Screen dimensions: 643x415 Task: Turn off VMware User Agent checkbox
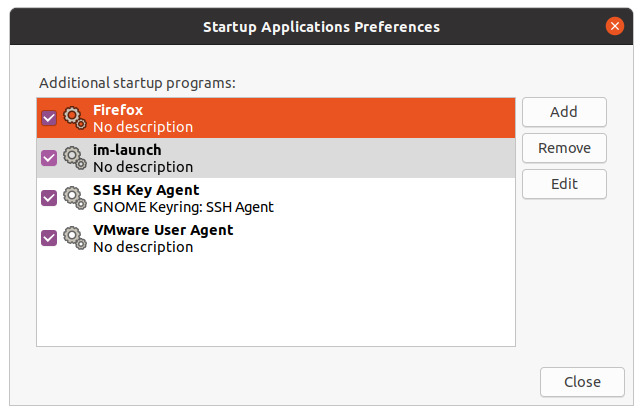tap(49, 238)
